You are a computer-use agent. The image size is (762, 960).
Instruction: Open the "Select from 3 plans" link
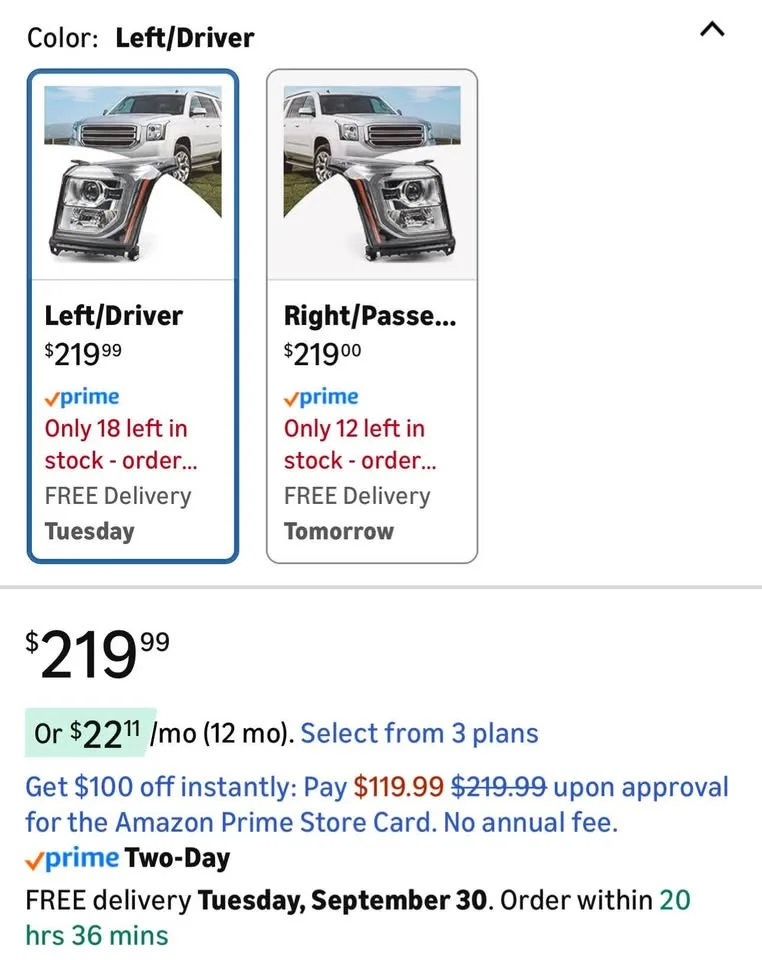419,733
